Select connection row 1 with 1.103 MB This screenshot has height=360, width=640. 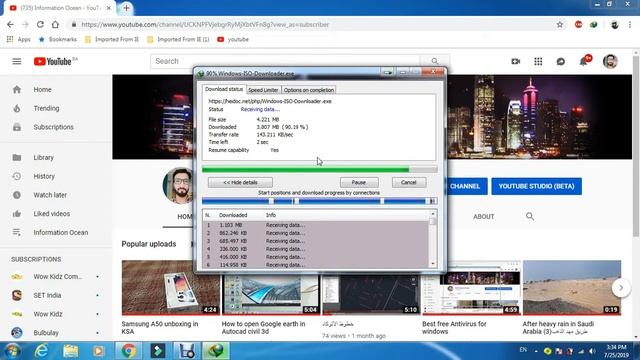(316, 225)
